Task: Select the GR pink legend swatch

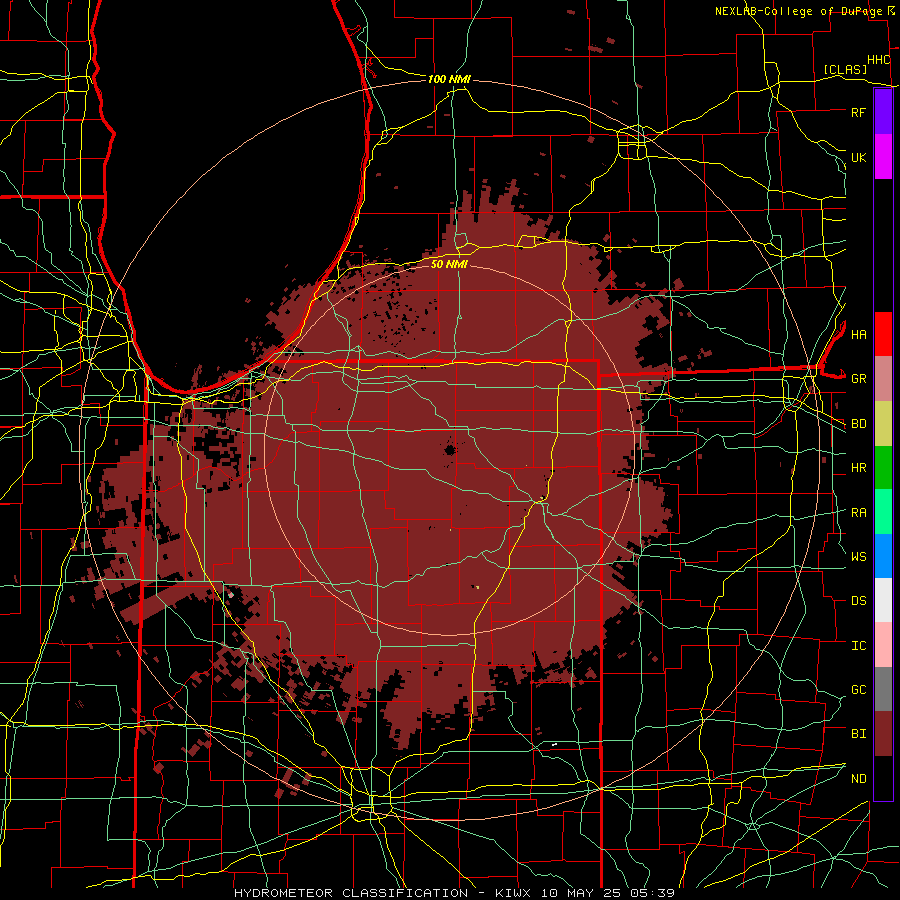Action: point(883,378)
